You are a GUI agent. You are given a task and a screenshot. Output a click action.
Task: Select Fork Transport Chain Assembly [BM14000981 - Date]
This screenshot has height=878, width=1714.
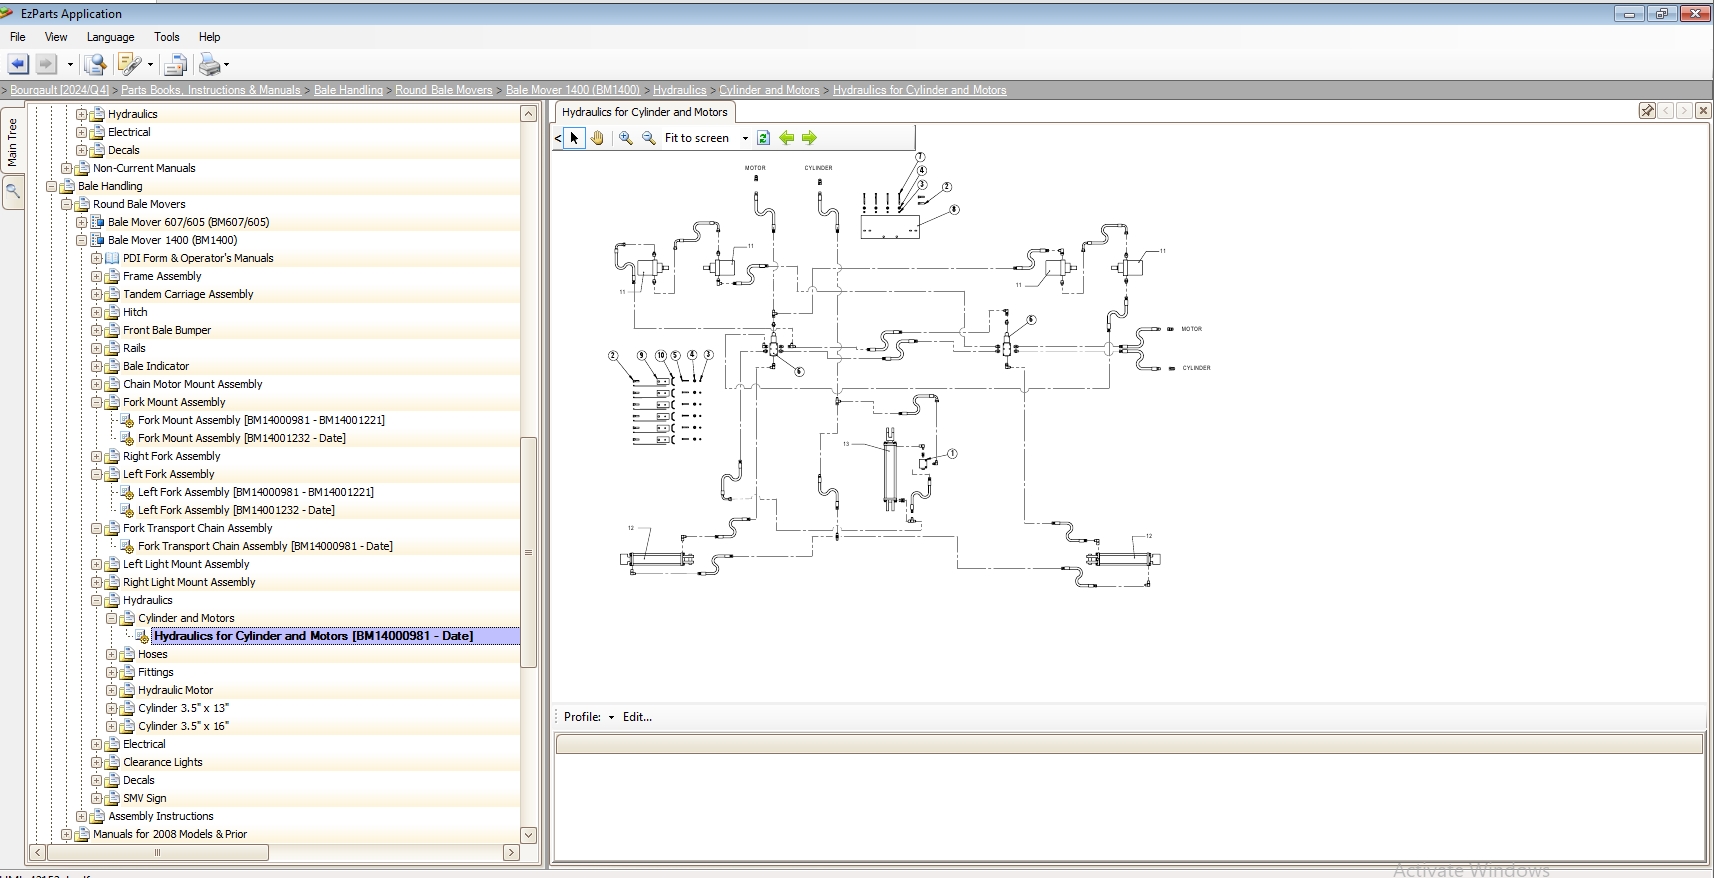[265, 546]
